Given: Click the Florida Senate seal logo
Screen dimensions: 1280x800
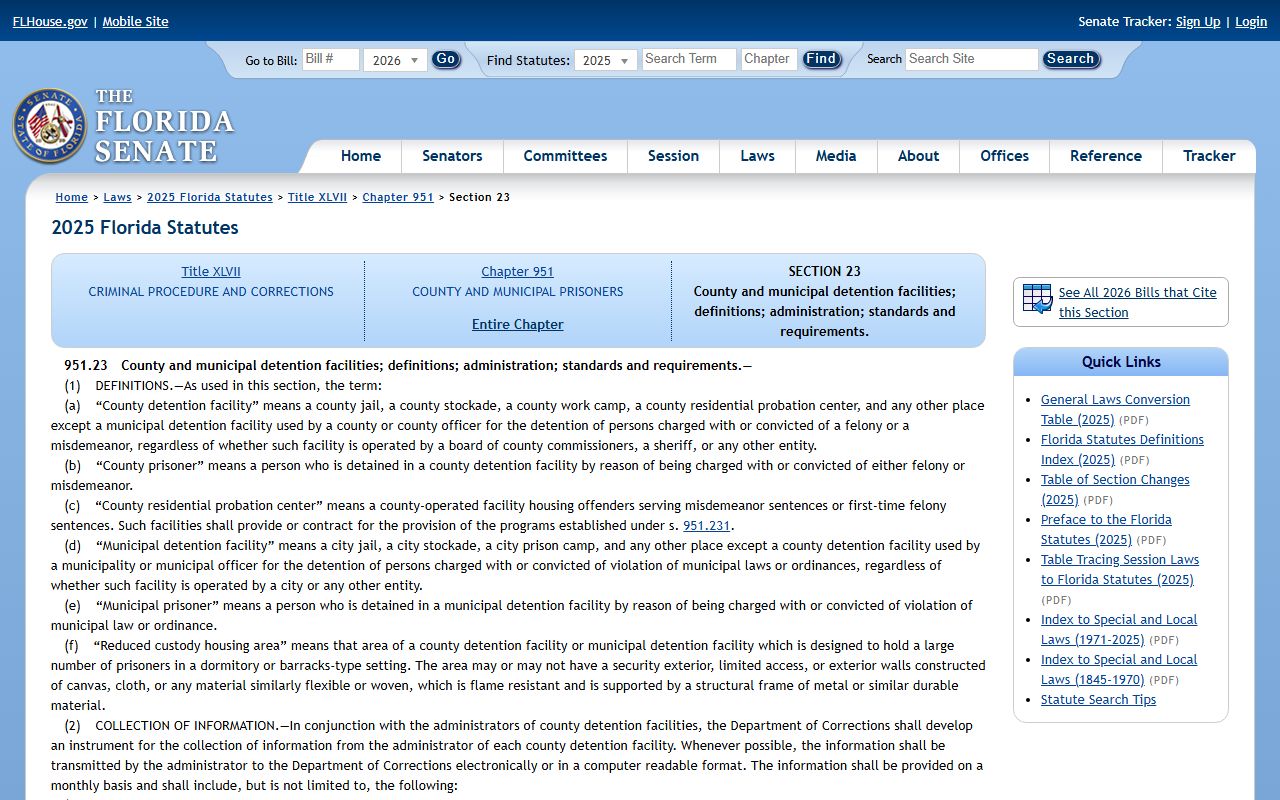Looking at the screenshot, I should [x=50, y=126].
